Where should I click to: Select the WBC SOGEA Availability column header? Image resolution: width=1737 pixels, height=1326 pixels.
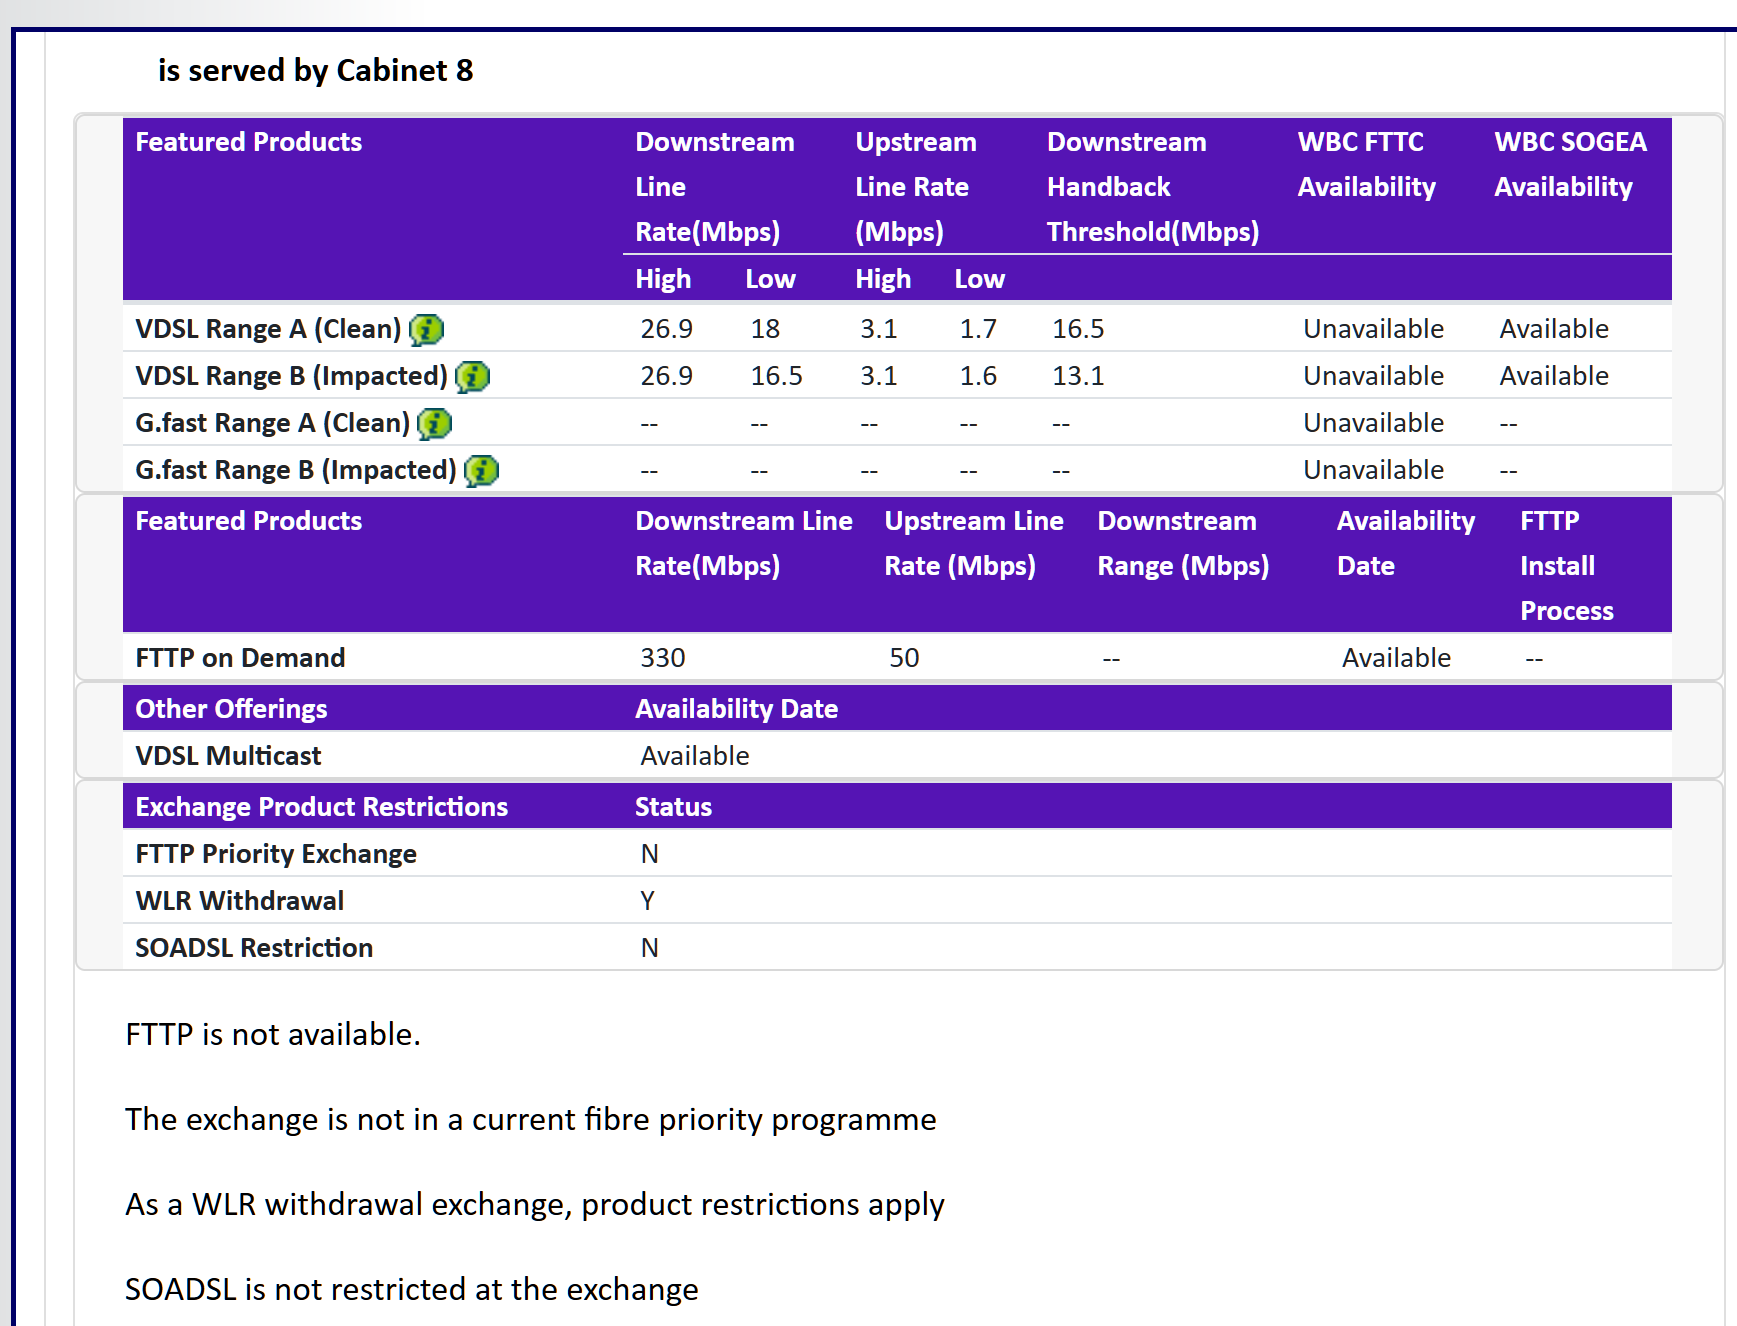[1569, 164]
